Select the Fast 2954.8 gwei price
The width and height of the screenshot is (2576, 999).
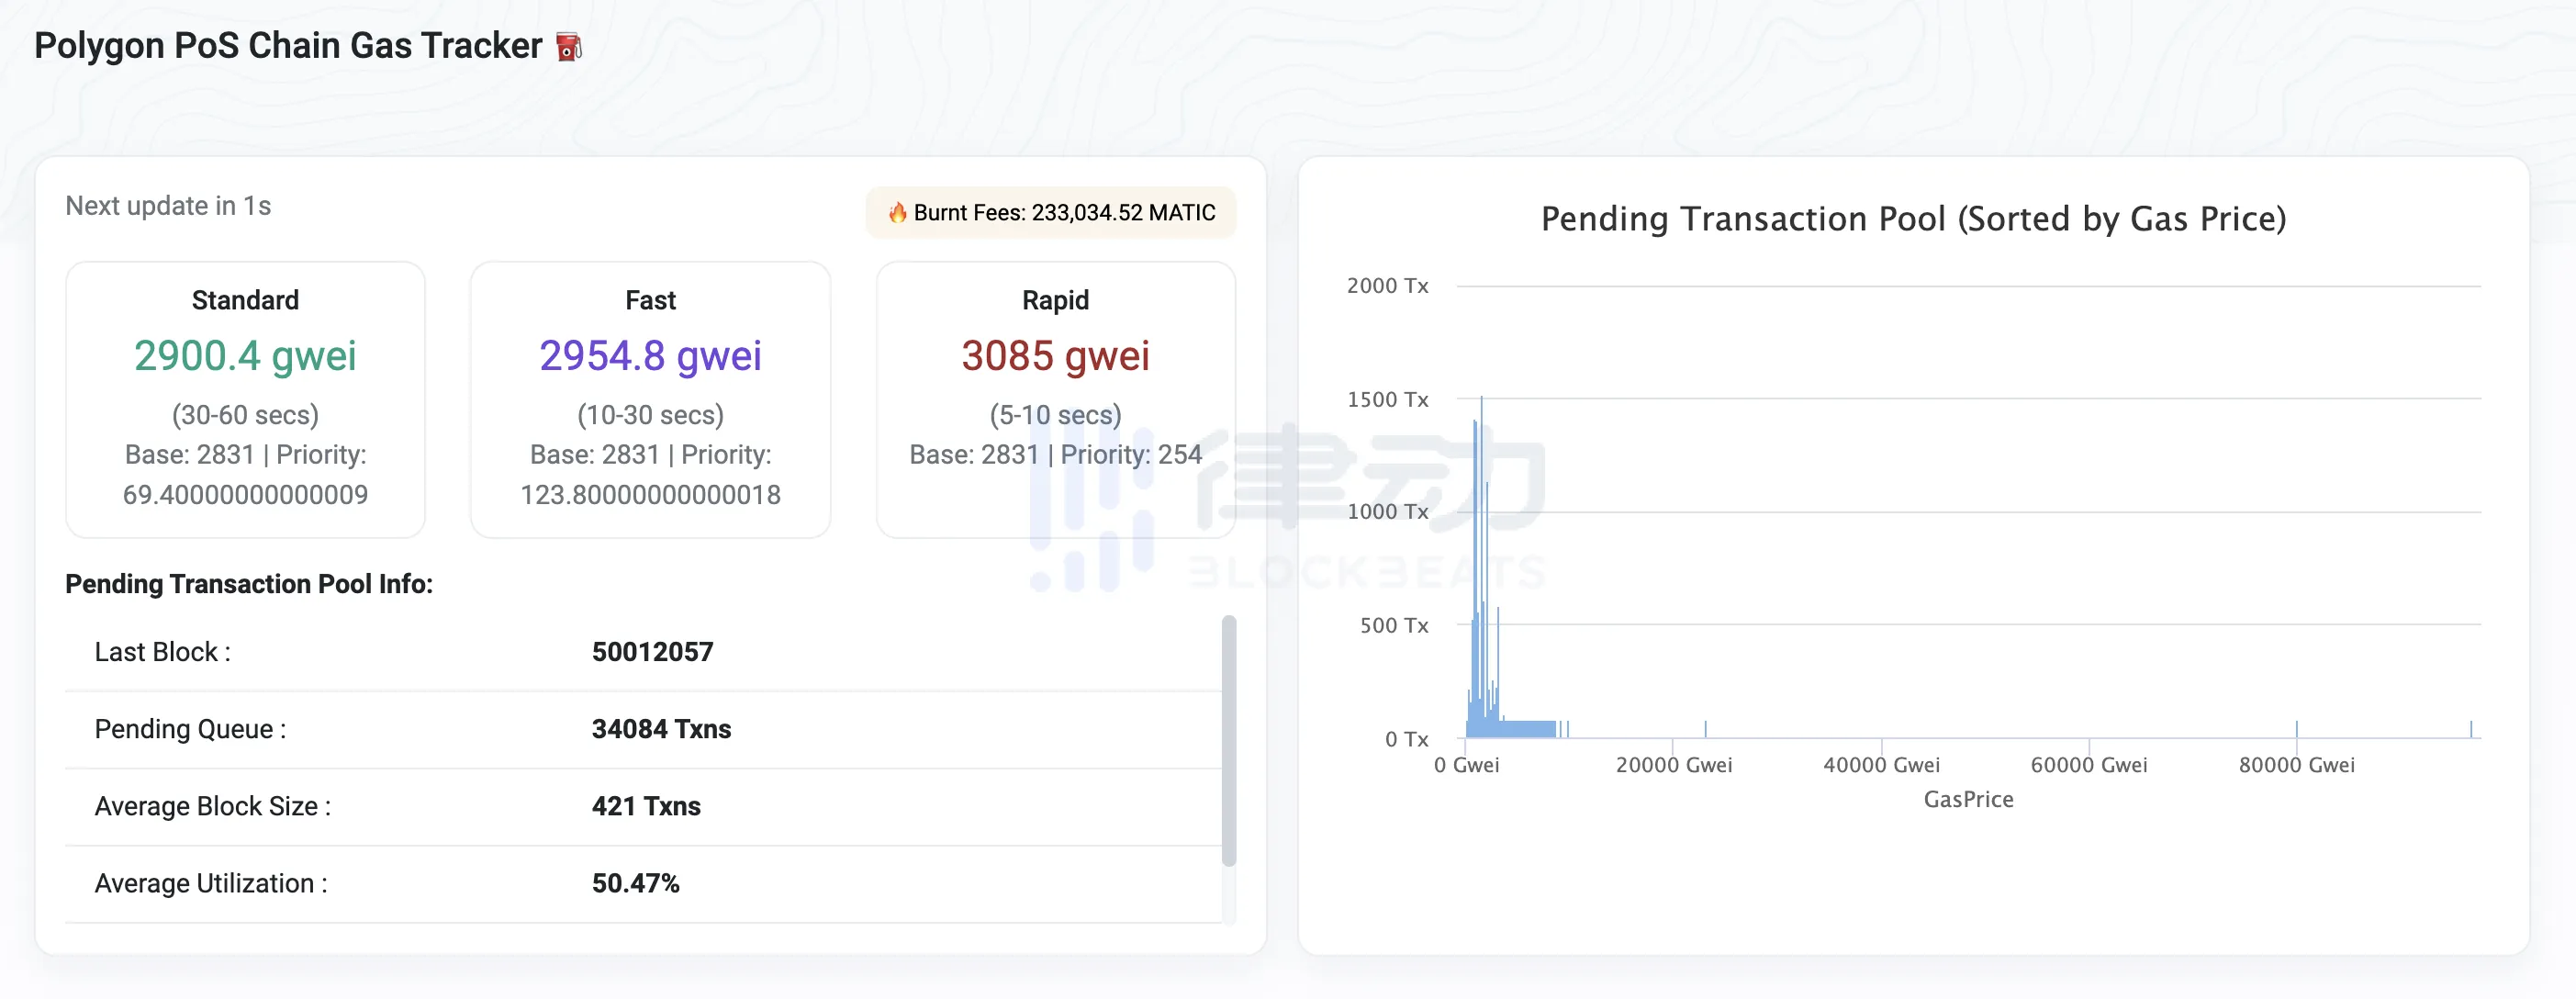[650, 356]
